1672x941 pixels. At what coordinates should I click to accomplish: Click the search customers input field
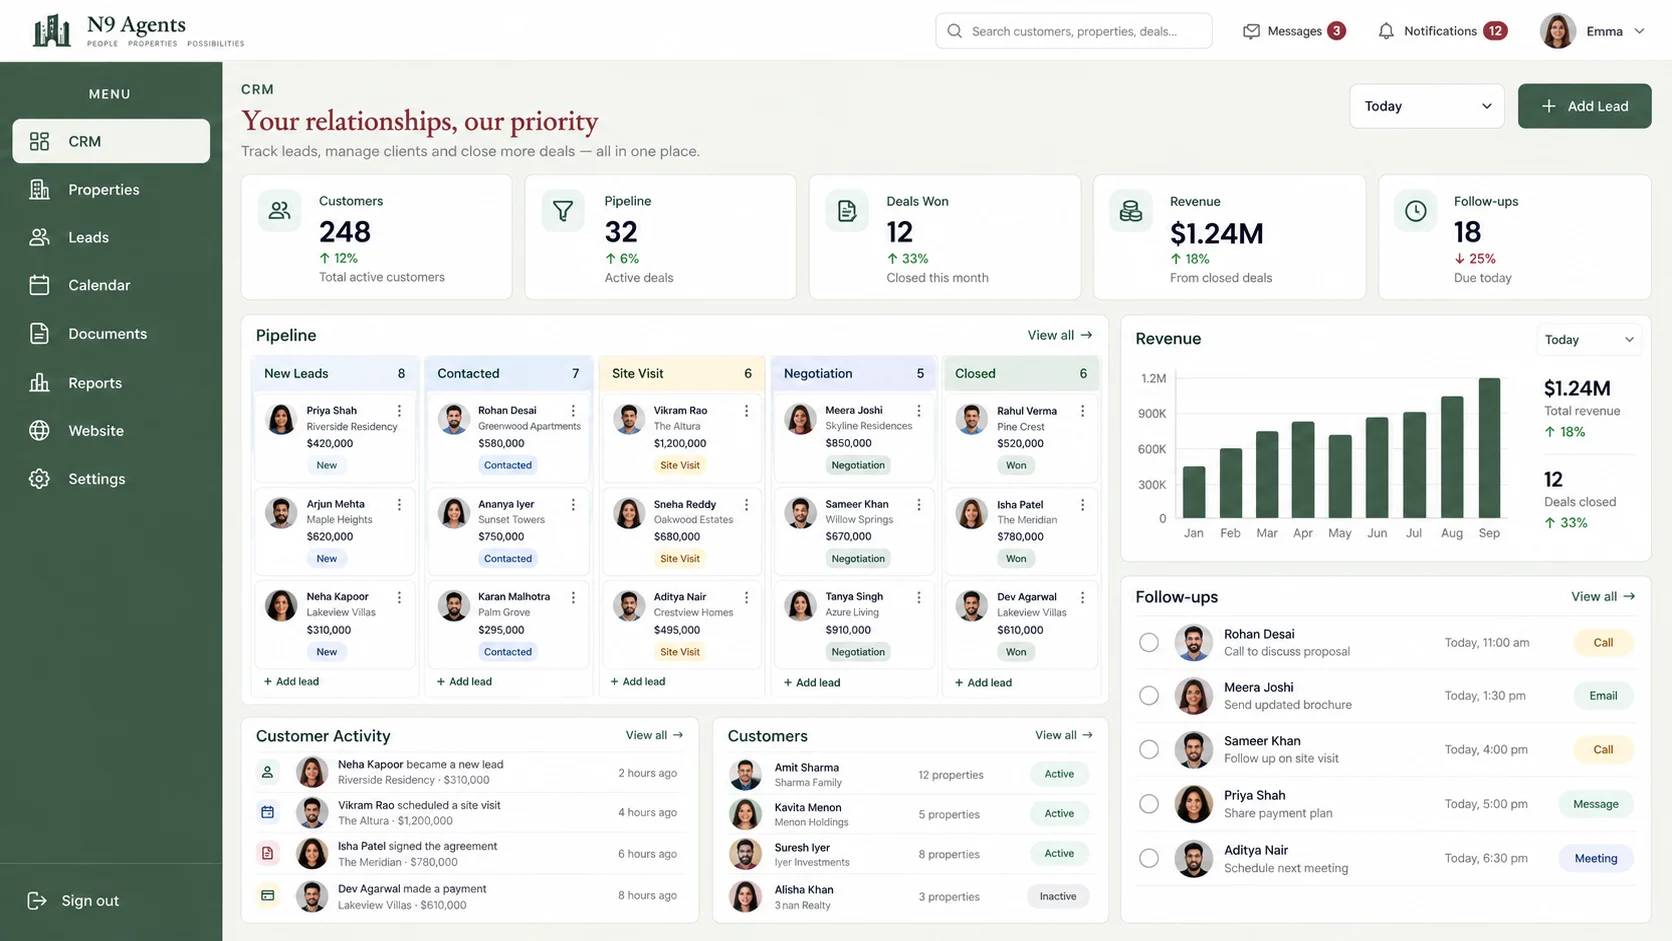[x=1074, y=31]
